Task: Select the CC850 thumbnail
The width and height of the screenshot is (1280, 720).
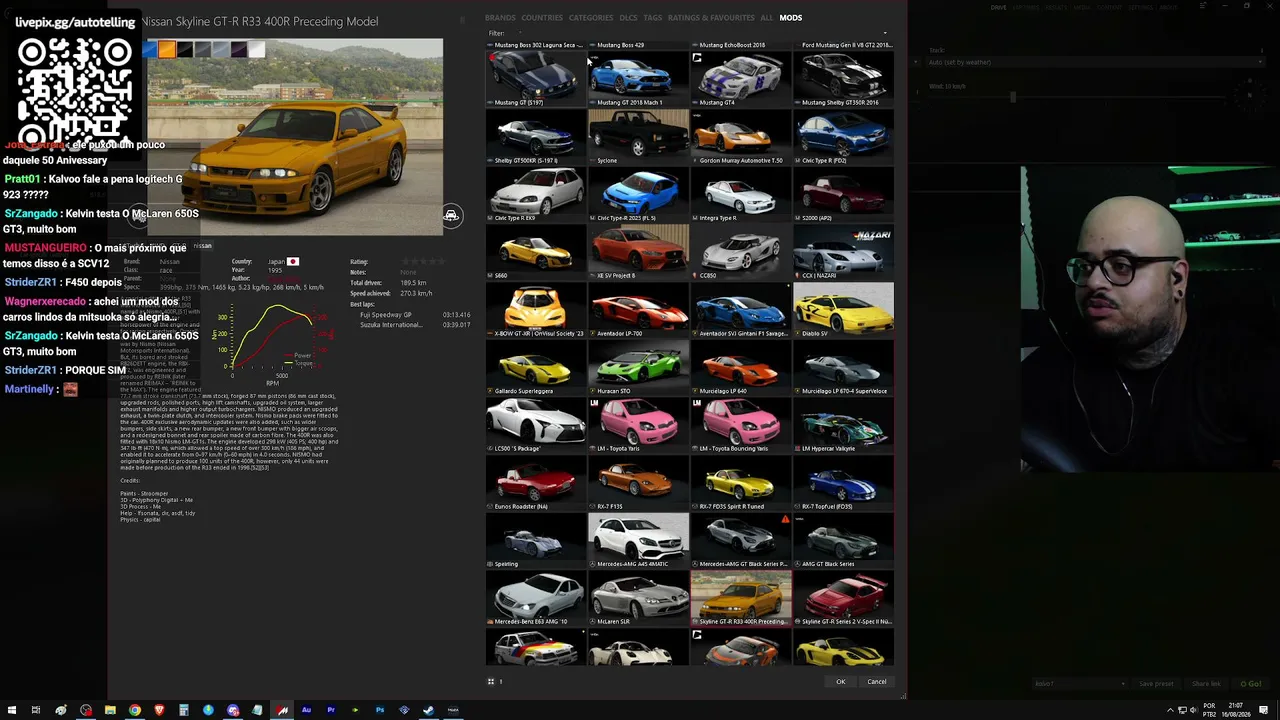Action: click(x=740, y=252)
